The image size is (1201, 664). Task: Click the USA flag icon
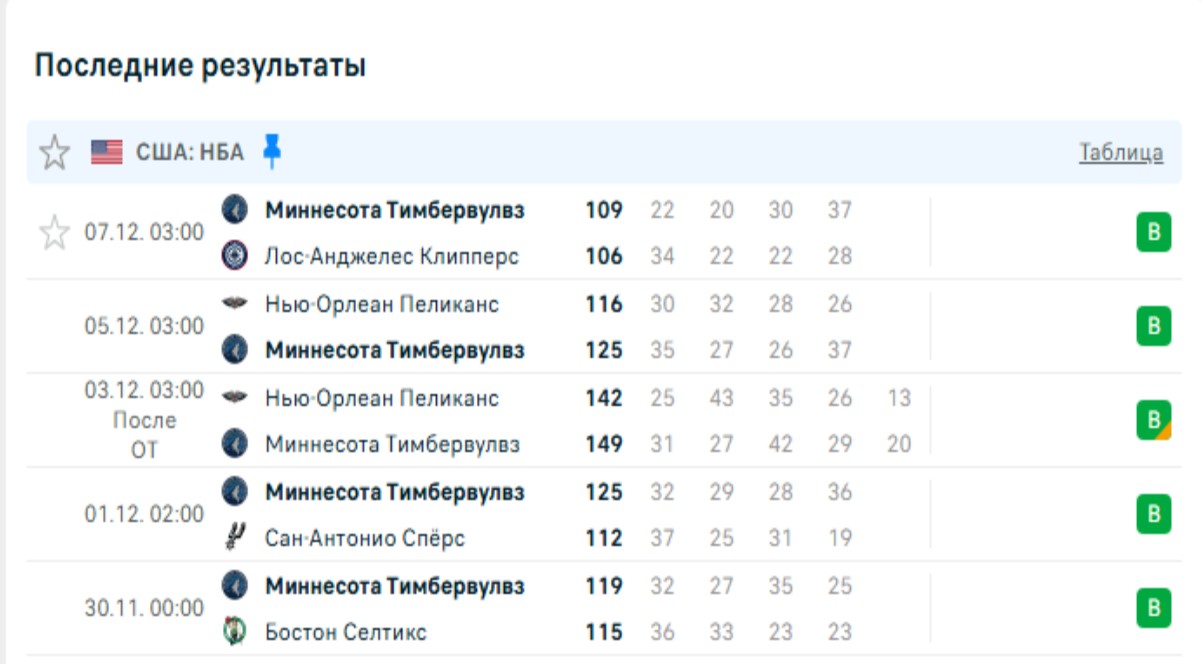pyautogui.click(x=106, y=153)
